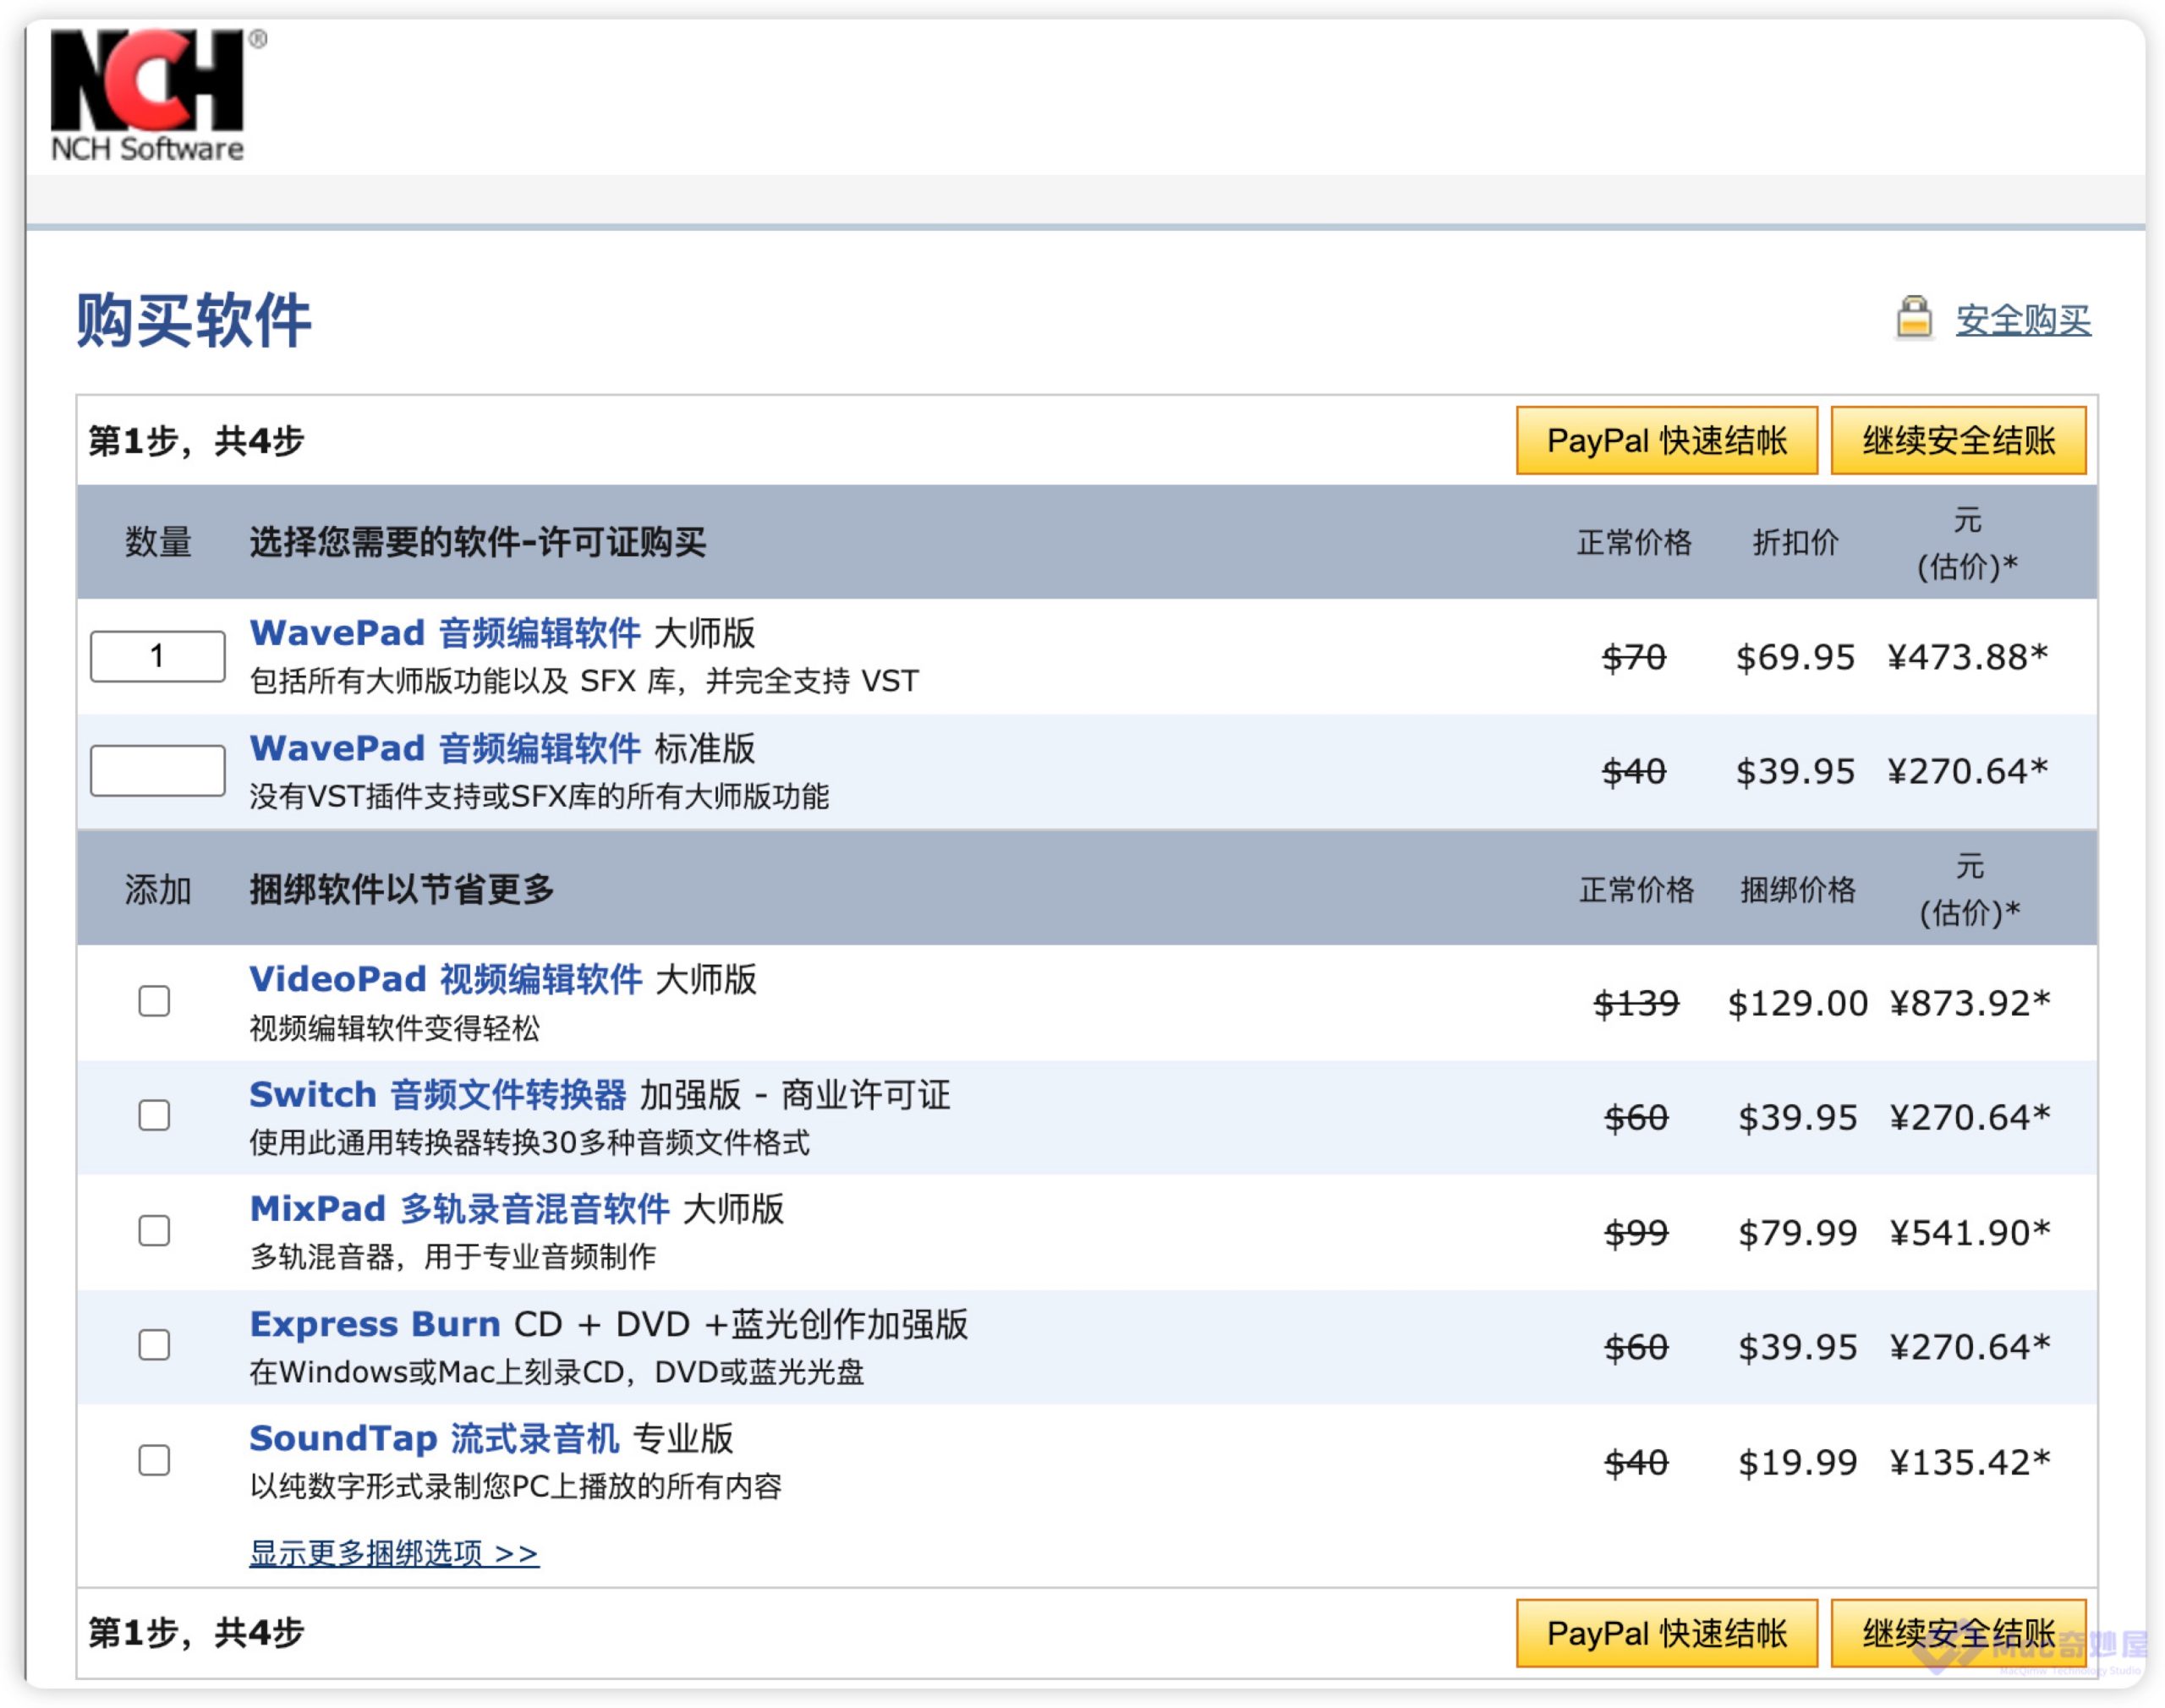2165x1708 pixels.
Task: Open the Express Burn product link
Action: coord(375,1324)
